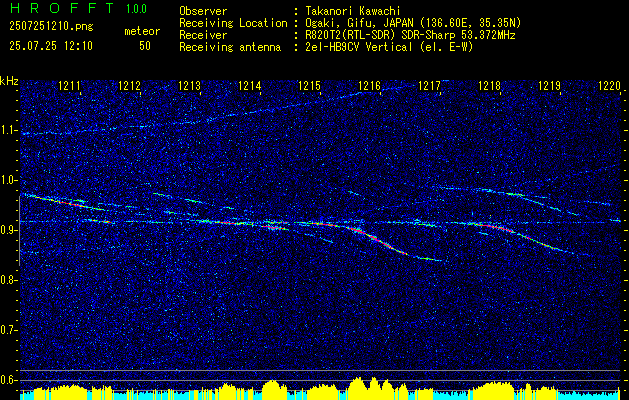The width and height of the screenshot is (629, 400).
Task: Click the 0.6 kHz frequency axis label
Action: 9,380
